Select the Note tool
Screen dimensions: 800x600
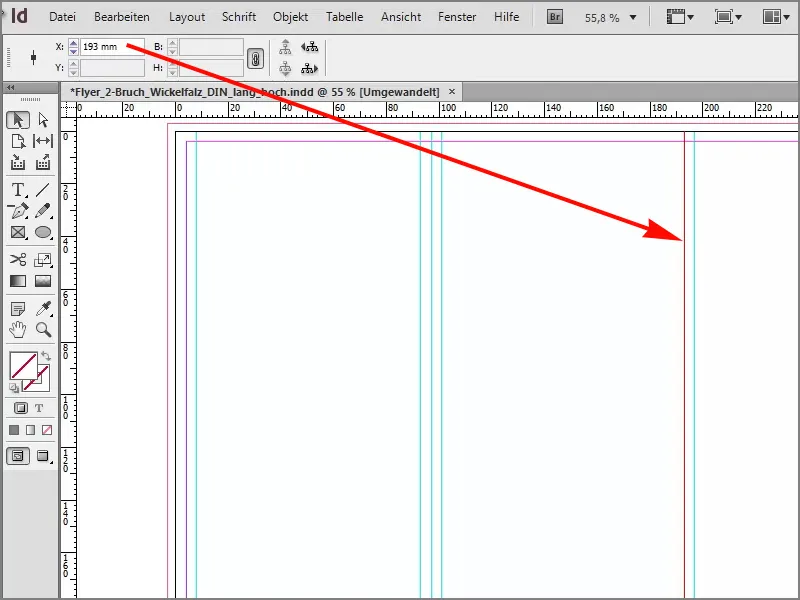coord(18,309)
